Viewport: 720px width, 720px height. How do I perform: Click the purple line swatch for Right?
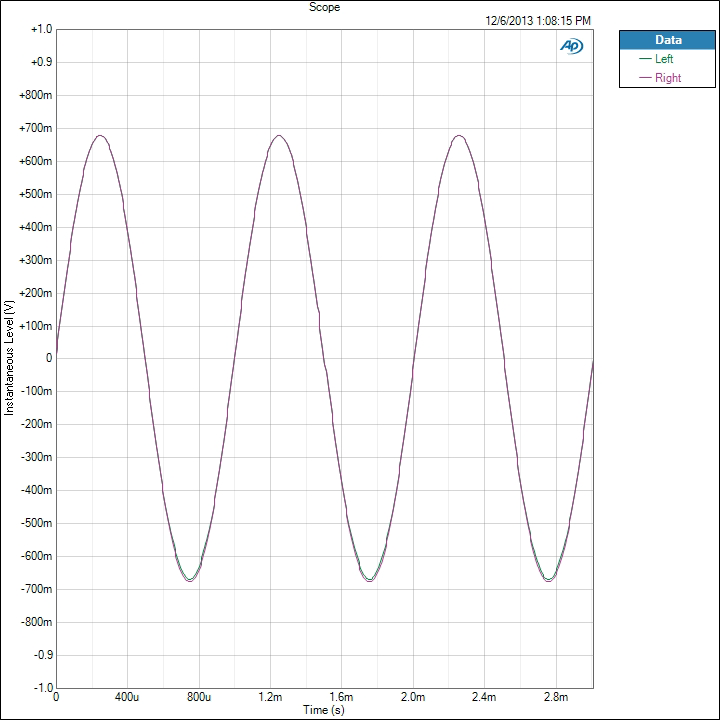pyautogui.click(x=645, y=78)
